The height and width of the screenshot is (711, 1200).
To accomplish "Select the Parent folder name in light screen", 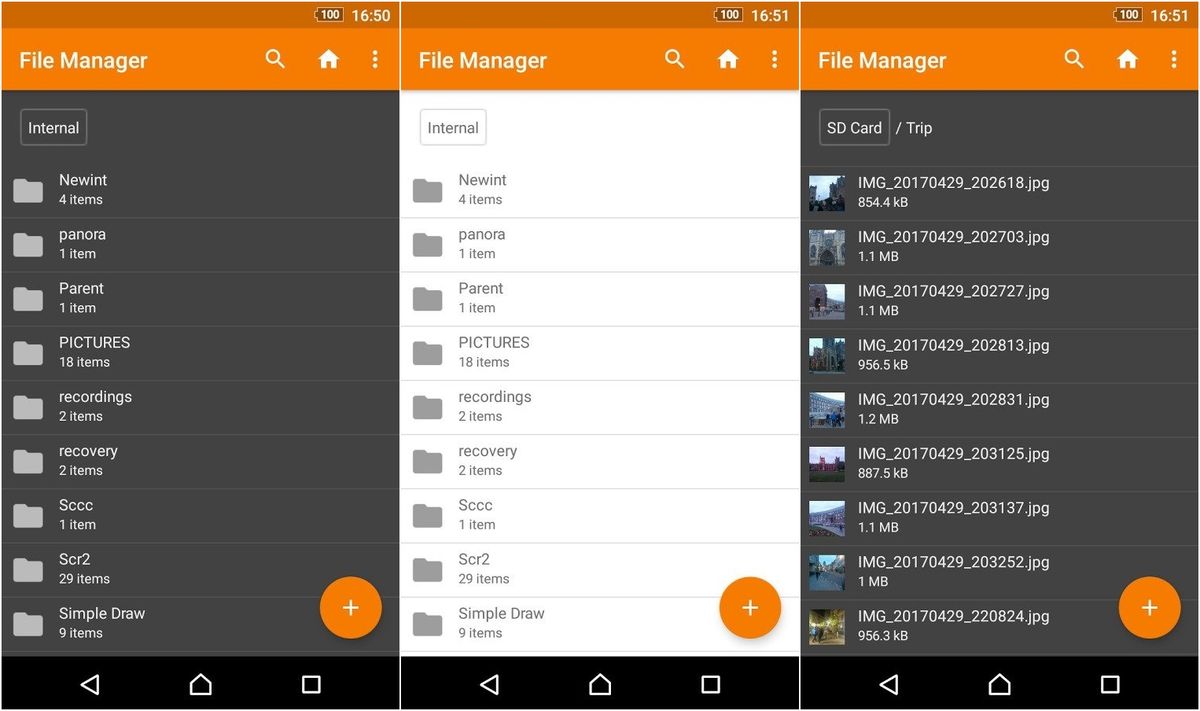I will (481, 288).
